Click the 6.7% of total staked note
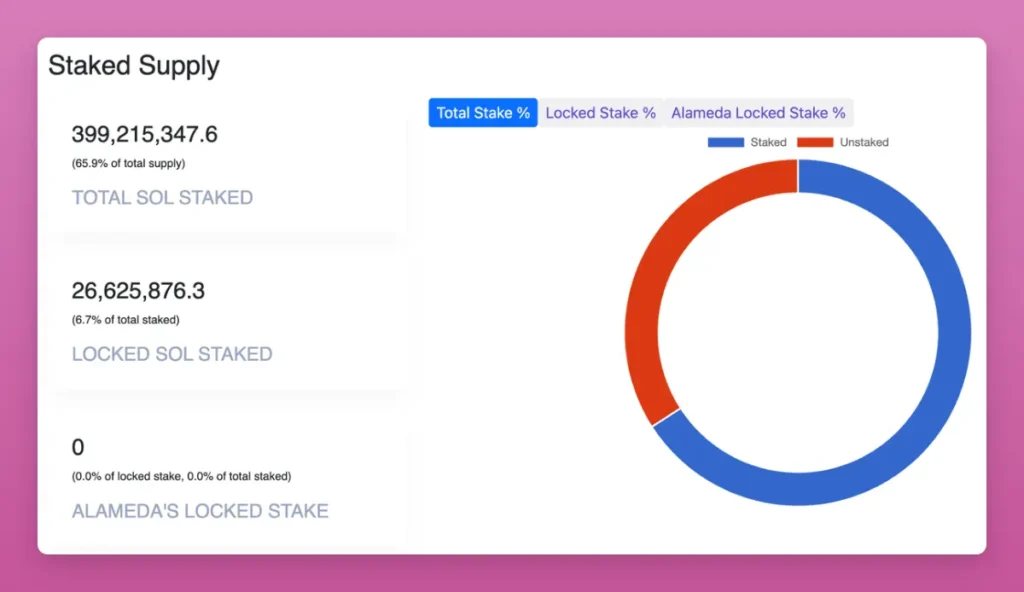This screenshot has width=1024, height=592. pos(125,320)
